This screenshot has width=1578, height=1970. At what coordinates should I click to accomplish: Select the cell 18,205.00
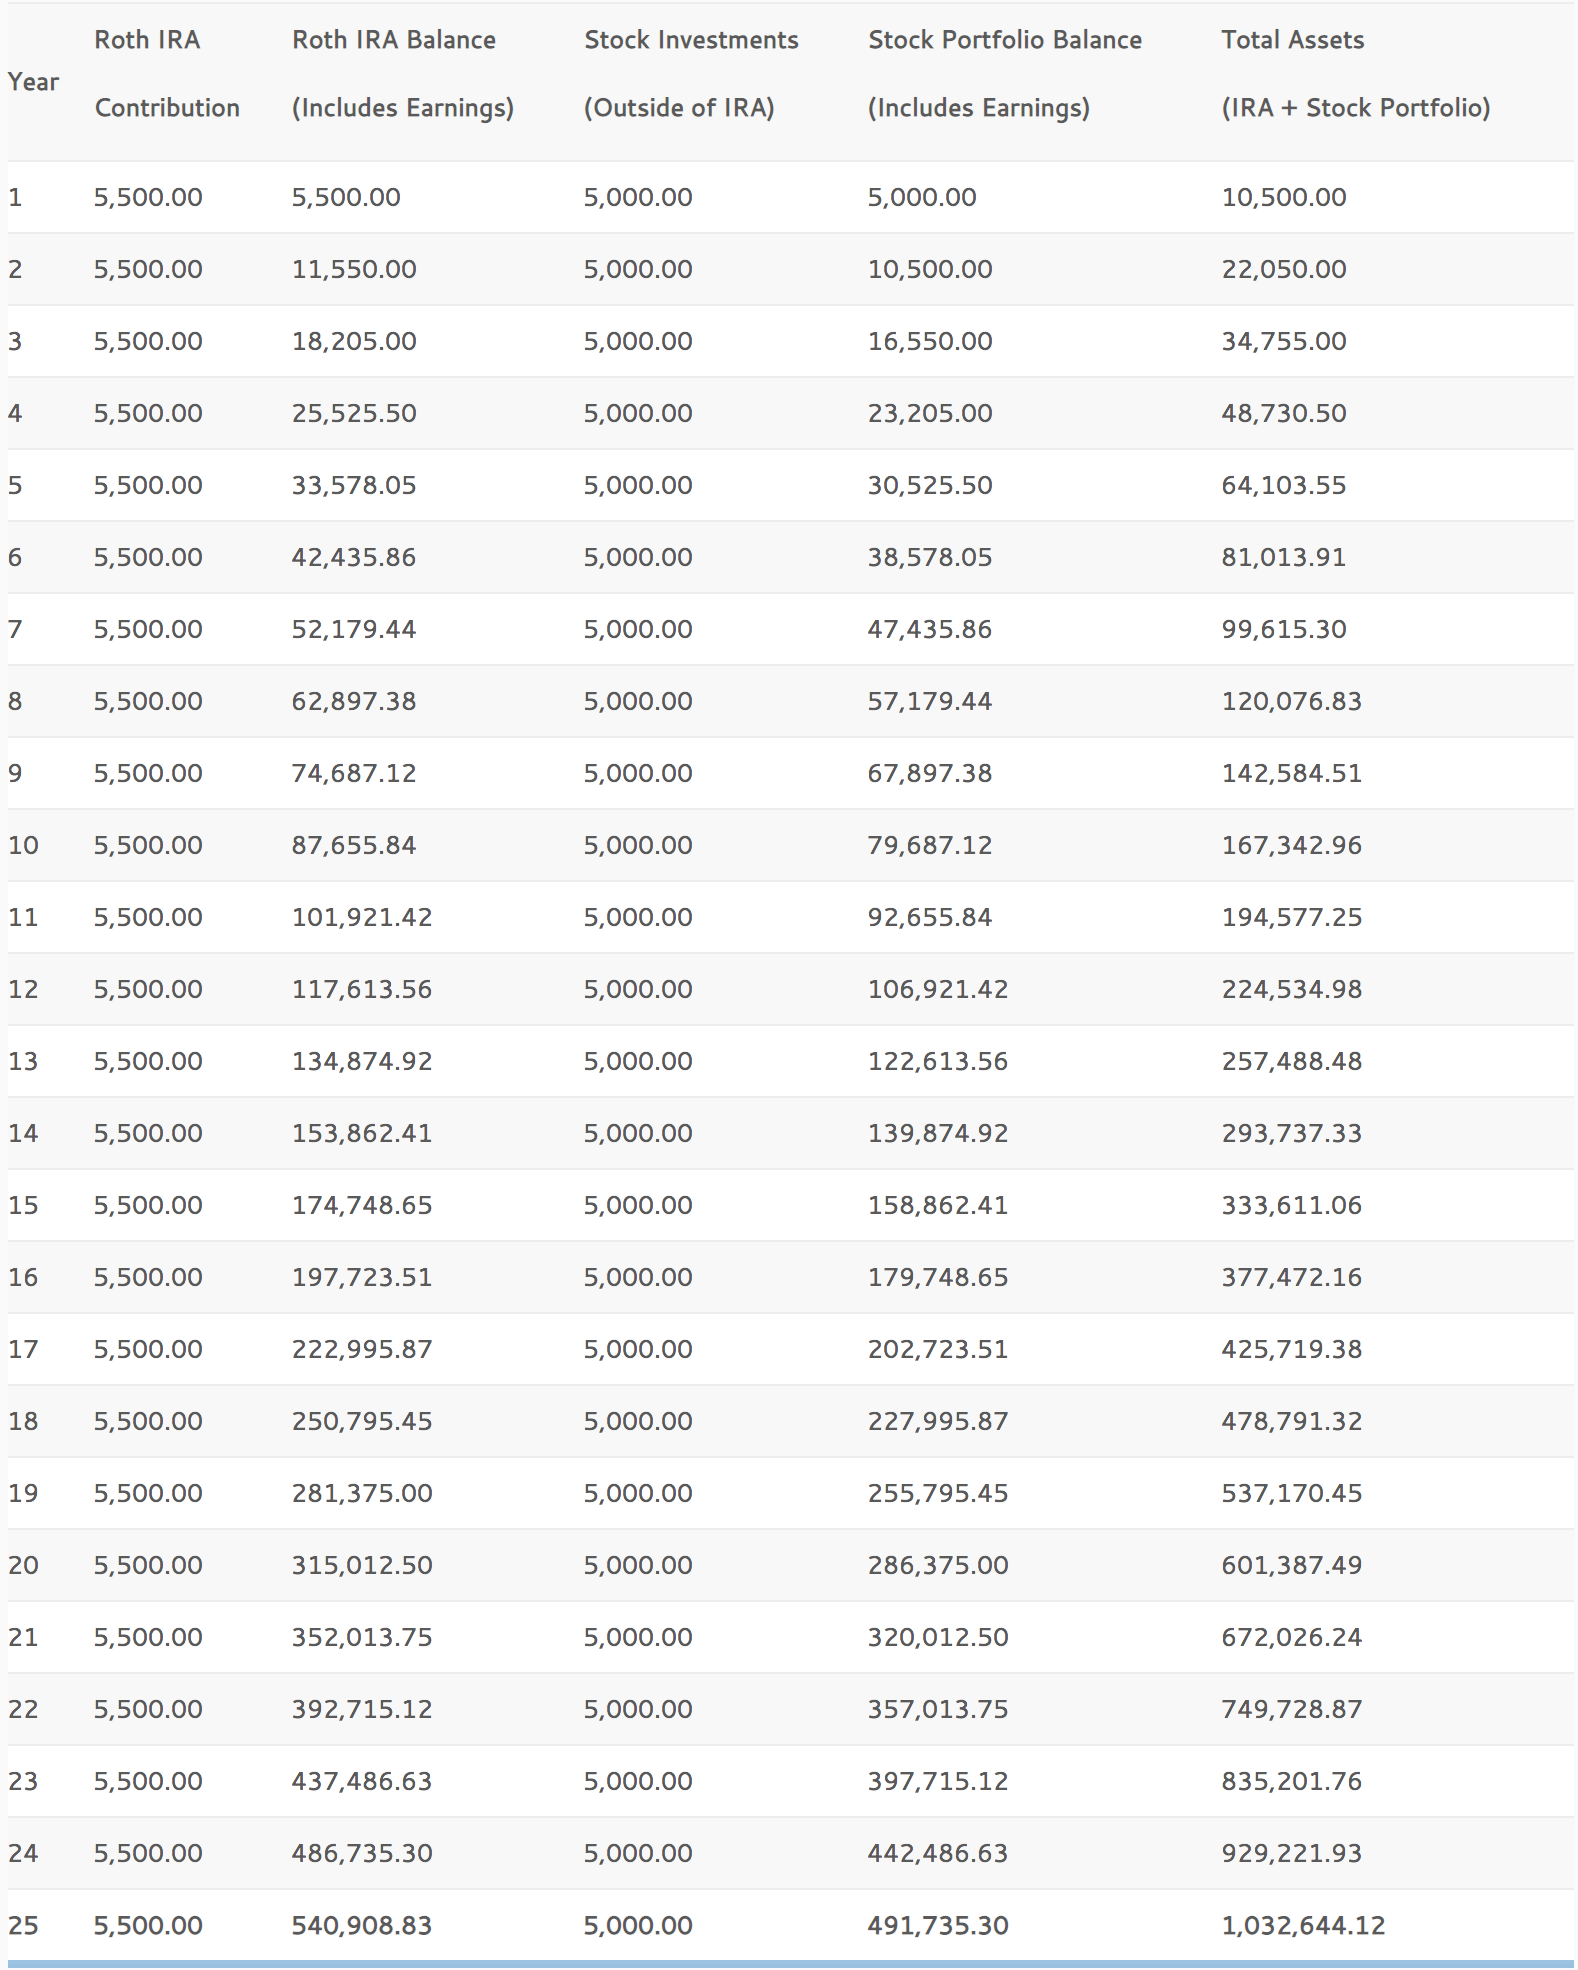pyautogui.click(x=354, y=341)
